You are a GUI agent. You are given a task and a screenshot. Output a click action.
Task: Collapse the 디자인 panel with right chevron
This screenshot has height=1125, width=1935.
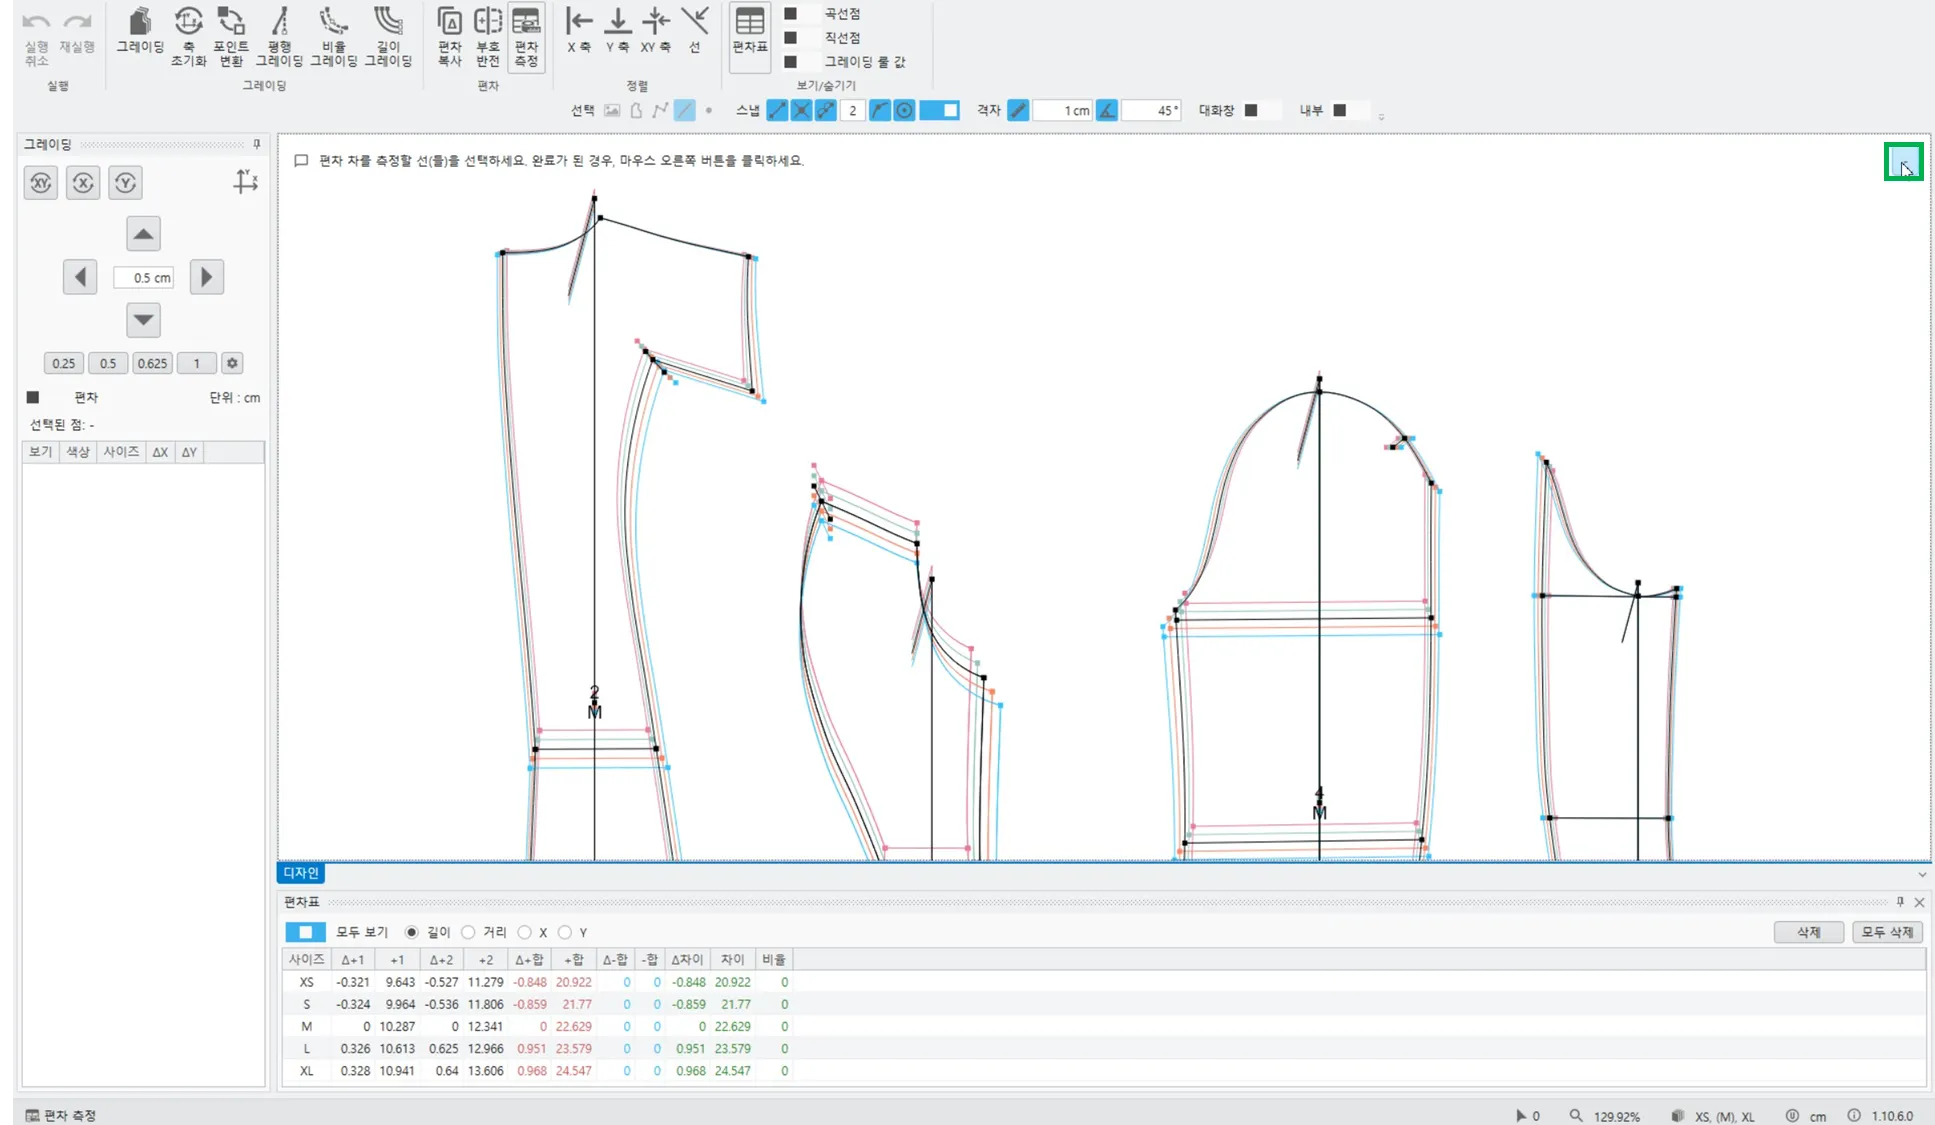(1921, 874)
